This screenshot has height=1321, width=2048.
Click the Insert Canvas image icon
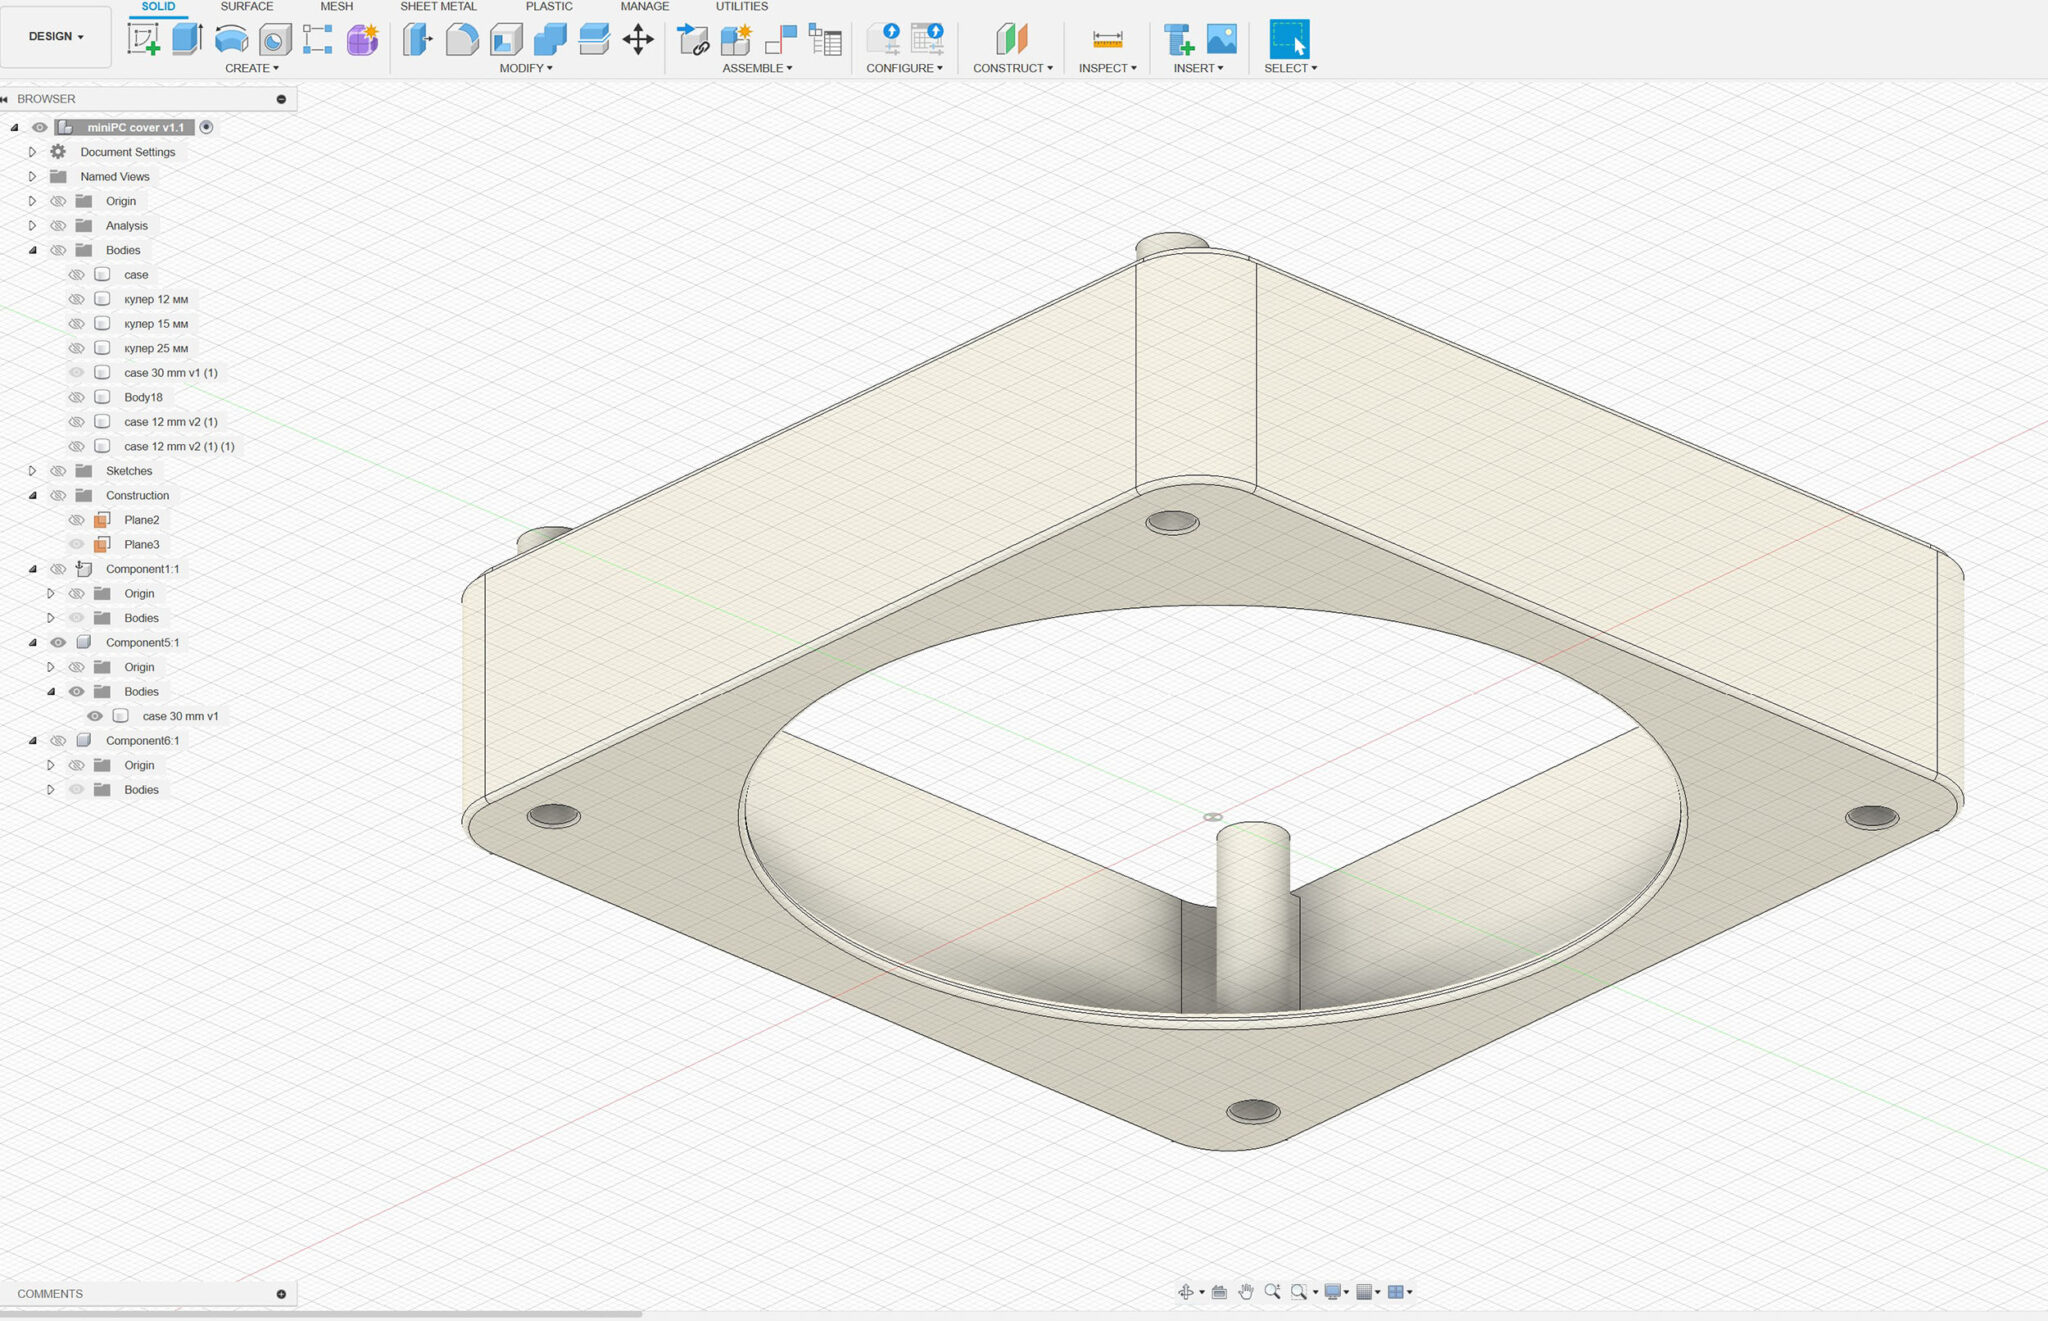(1222, 39)
